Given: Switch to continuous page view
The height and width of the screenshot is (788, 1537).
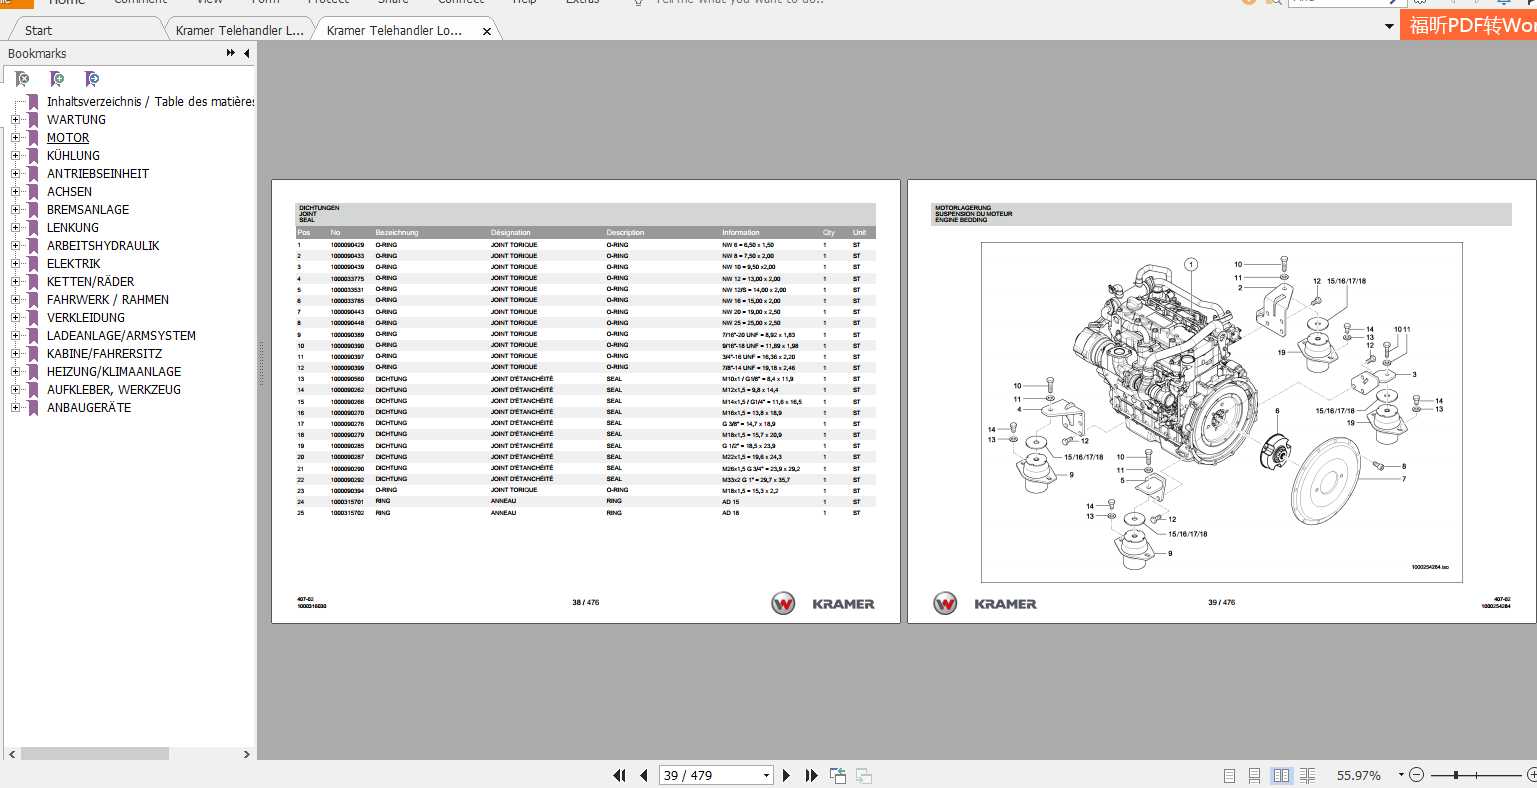Looking at the screenshot, I should click(x=1254, y=775).
